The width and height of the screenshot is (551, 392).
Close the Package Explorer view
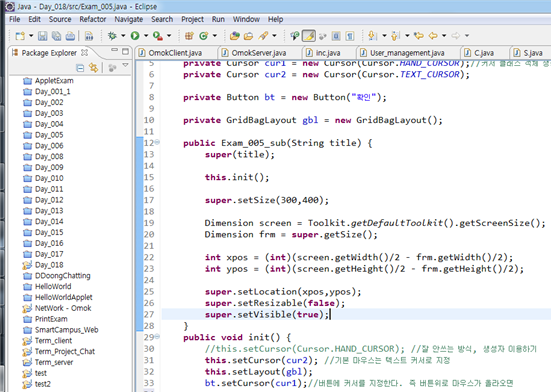(x=84, y=53)
